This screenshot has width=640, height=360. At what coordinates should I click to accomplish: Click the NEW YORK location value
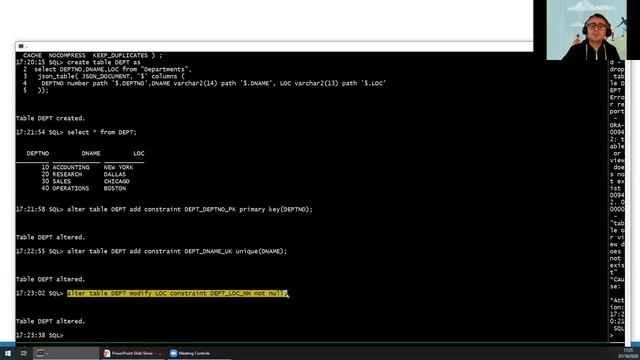[x=118, y=167]
